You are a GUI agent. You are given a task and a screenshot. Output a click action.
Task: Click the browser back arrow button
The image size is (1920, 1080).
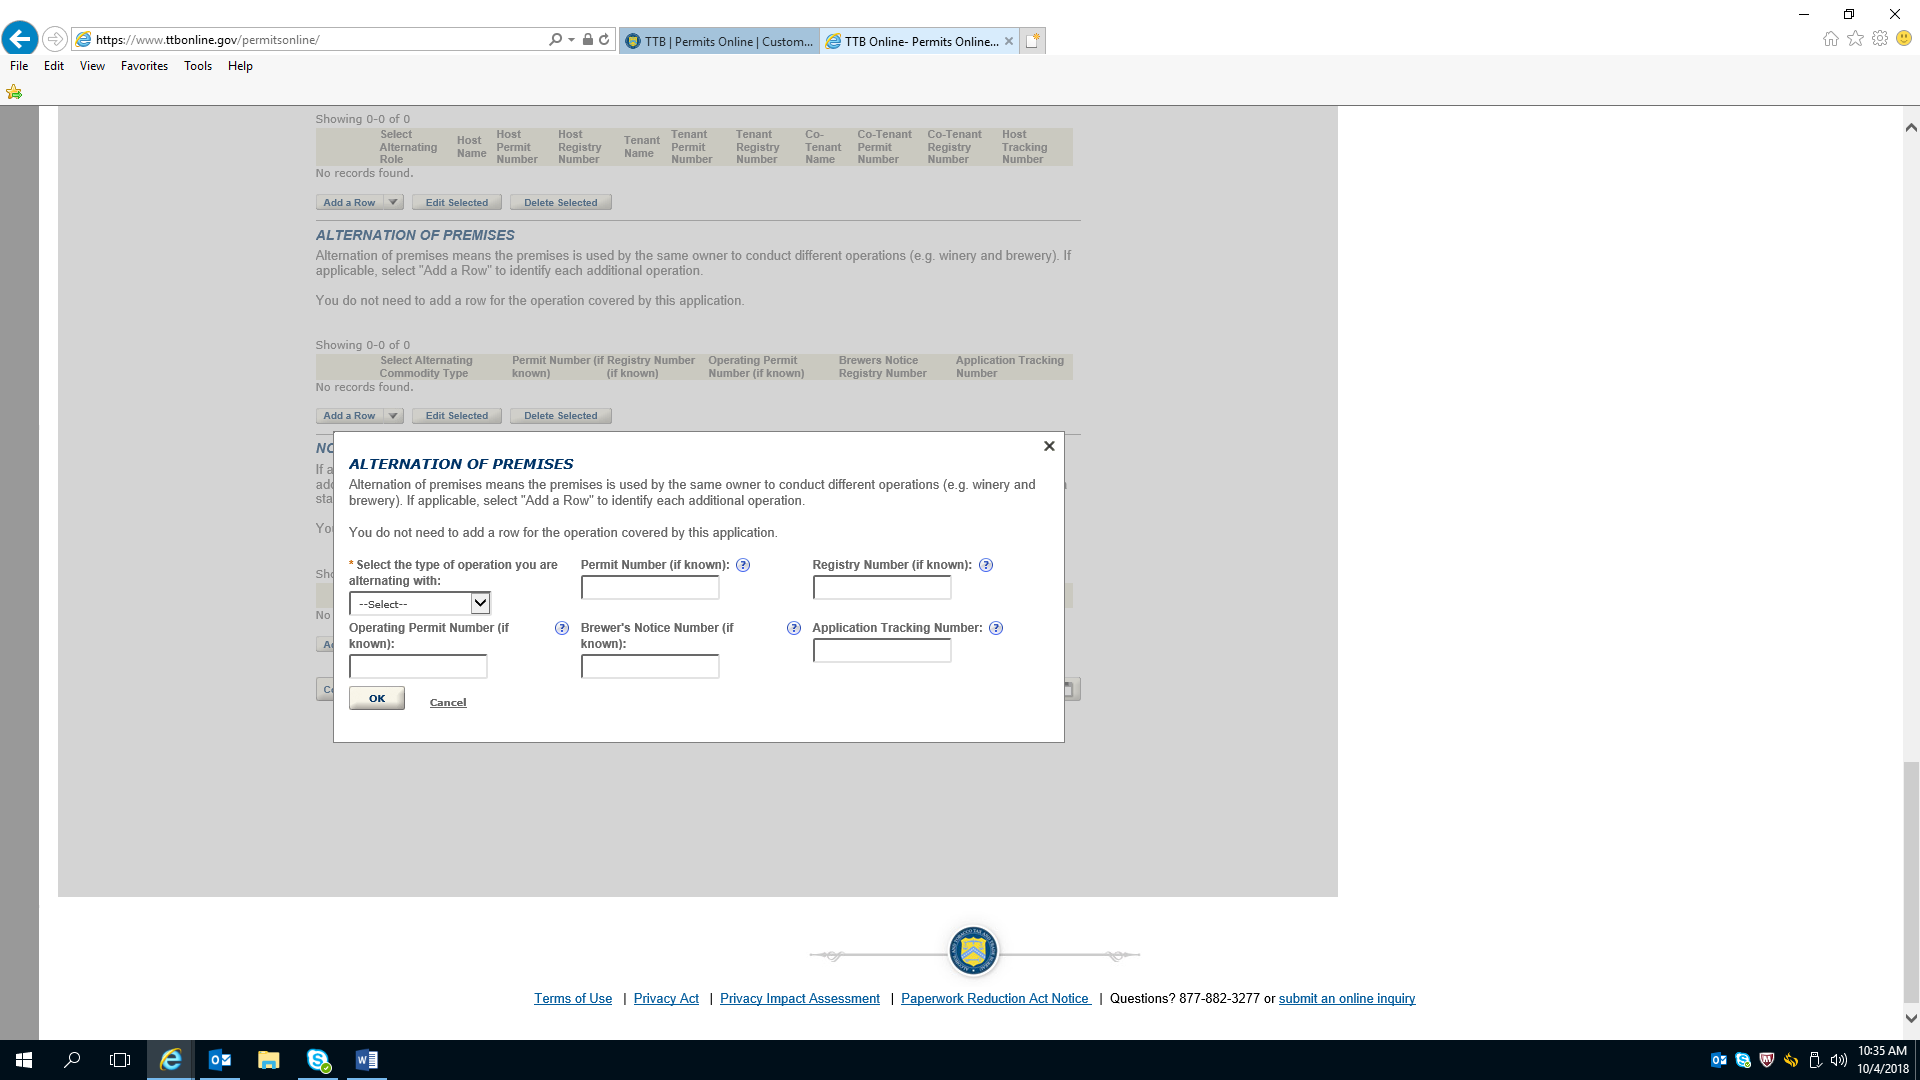tap(20, 39)
